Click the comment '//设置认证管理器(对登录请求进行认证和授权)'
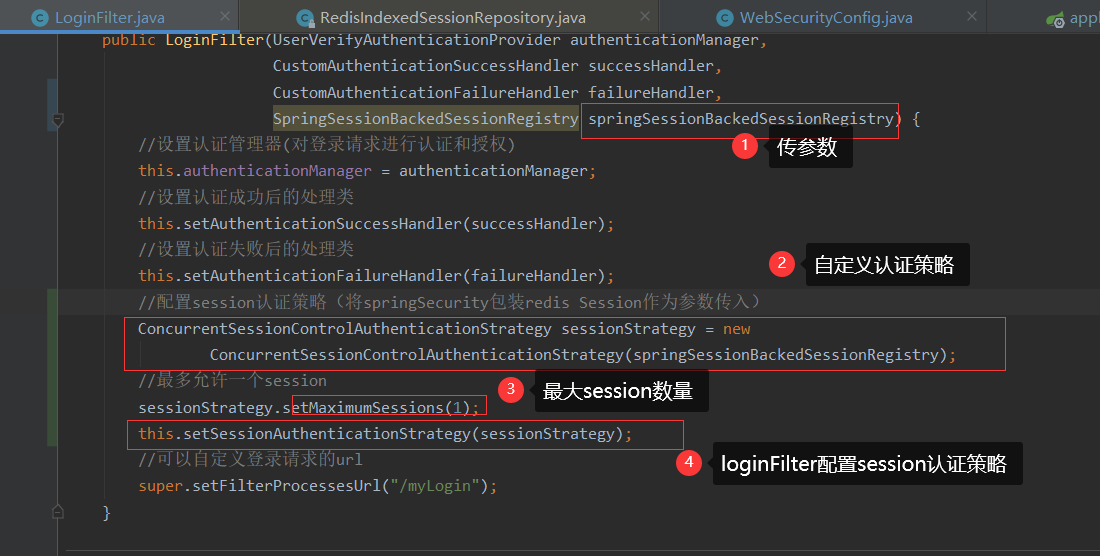 [x=327, y=144]
